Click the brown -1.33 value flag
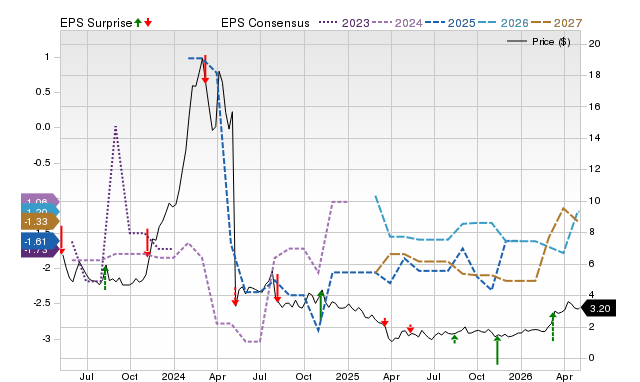Screen dimensions: 640x382 [40, 222]
